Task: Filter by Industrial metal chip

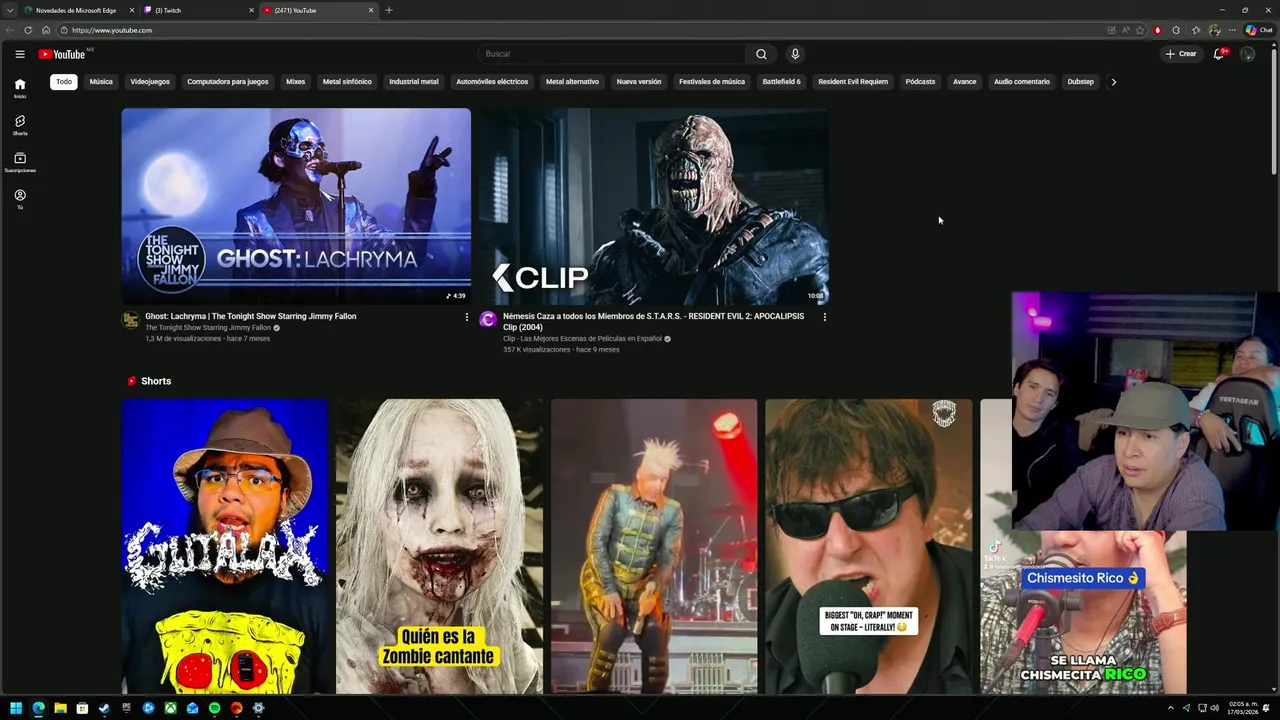Action: (x=414, y=82)
